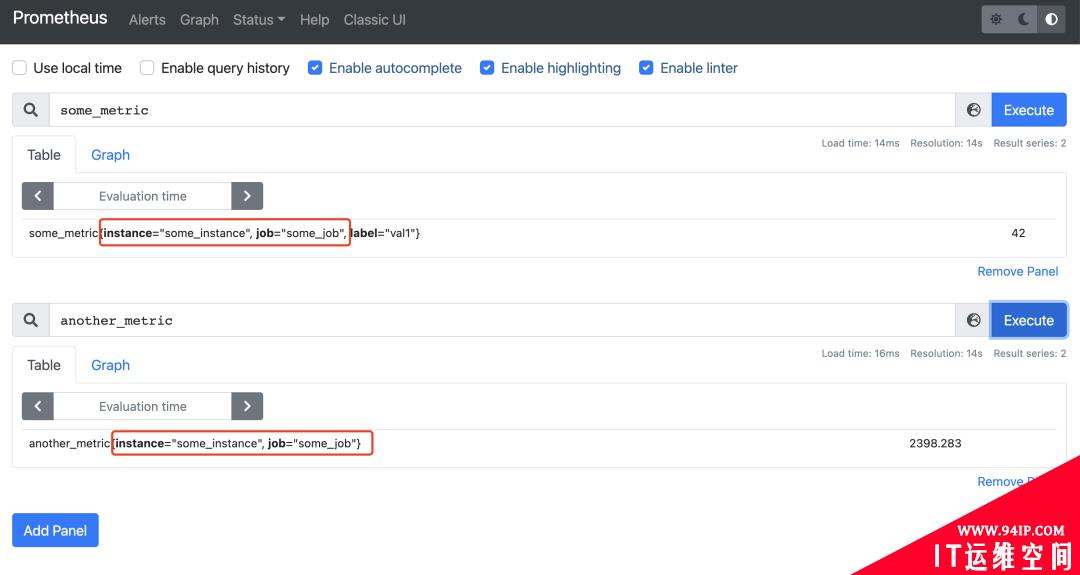
Task: Select the auto theme half-circle icon
Action: click(x=1051, y=19)
